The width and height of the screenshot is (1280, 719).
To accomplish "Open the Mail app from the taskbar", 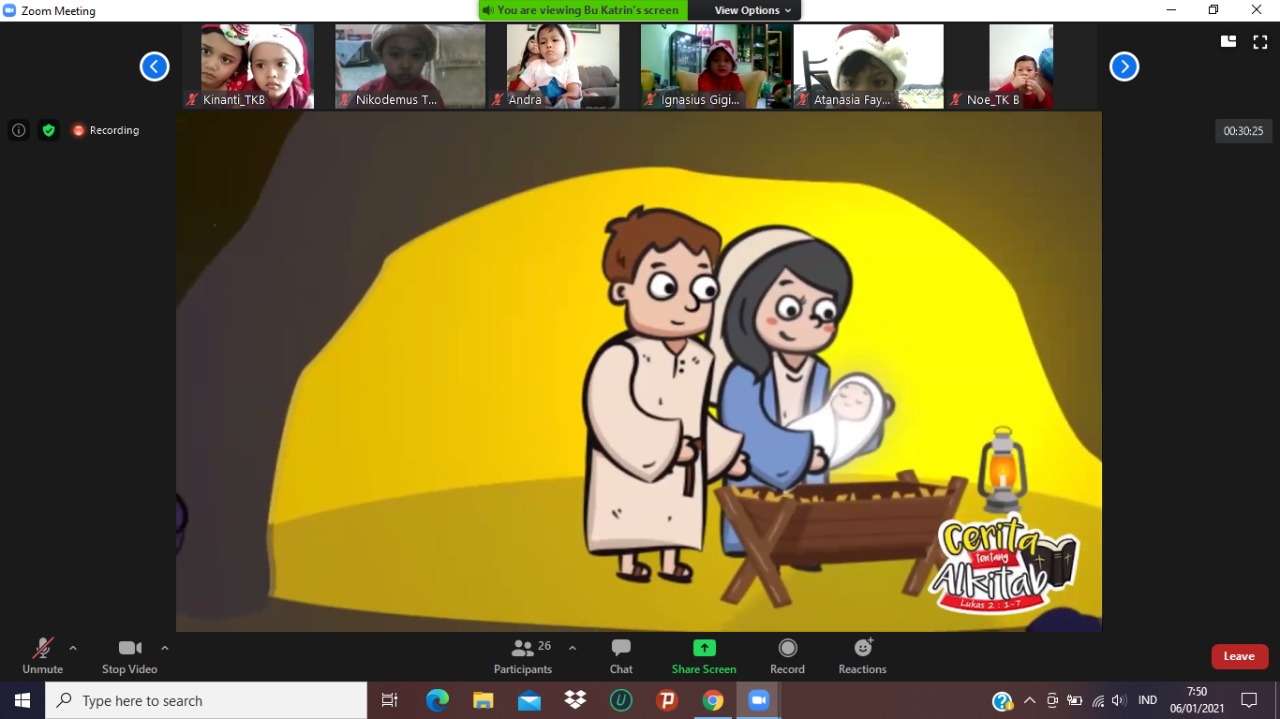I will tap(529, 700).
